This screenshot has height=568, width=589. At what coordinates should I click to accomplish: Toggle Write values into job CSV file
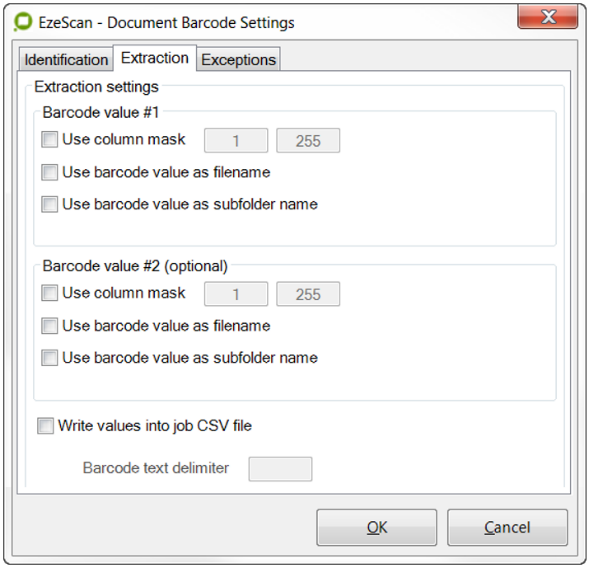point(45,426)
